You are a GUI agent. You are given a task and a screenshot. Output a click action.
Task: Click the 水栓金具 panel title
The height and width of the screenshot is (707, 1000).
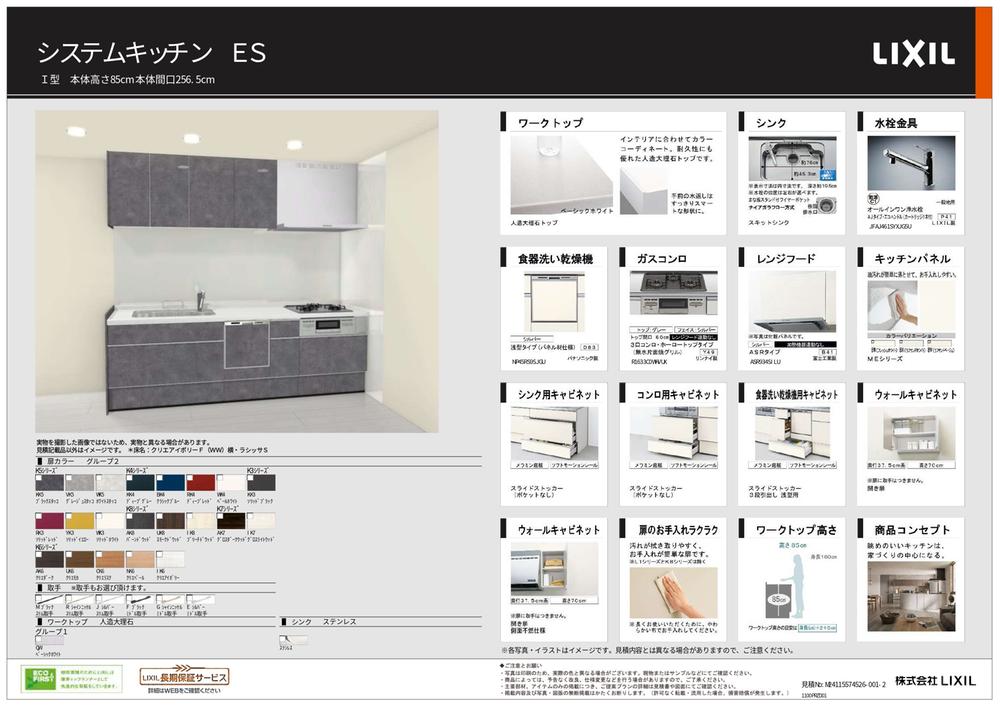tap(895, 123)
